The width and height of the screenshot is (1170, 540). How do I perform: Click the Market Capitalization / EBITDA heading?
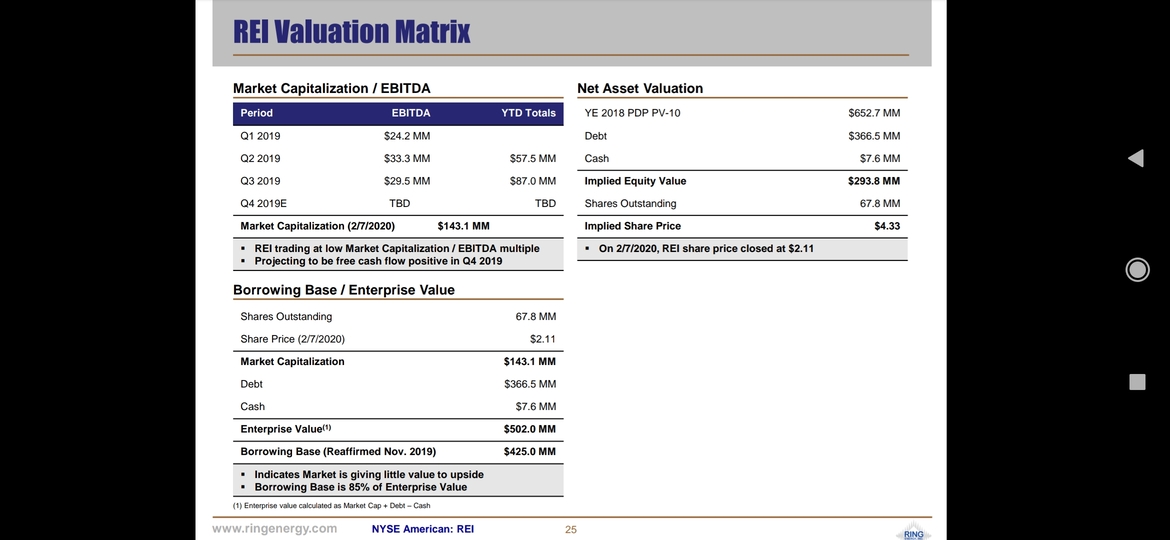(332, 88)
